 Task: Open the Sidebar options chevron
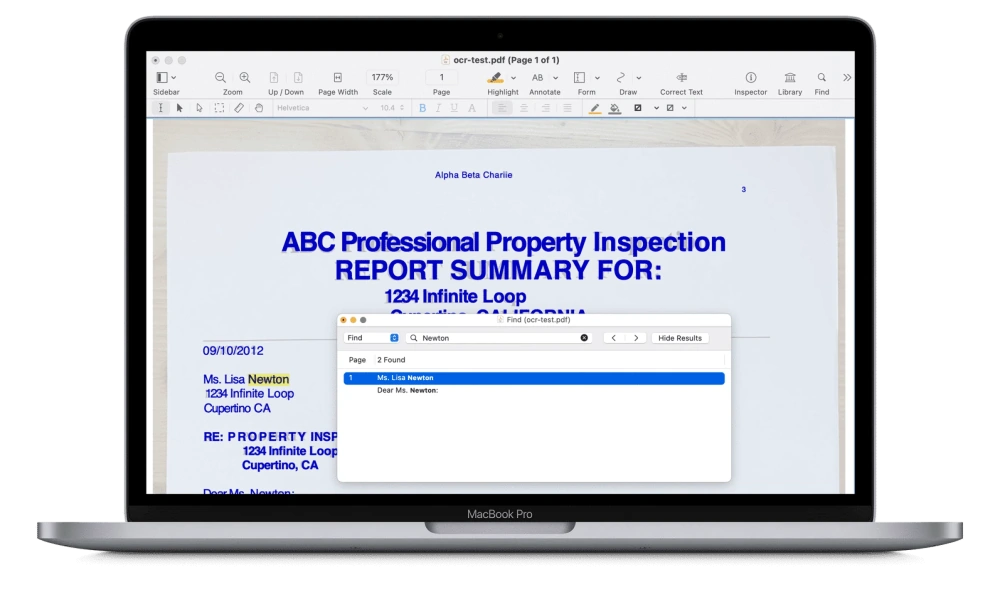pyautogui.click(x=173, y=78)
